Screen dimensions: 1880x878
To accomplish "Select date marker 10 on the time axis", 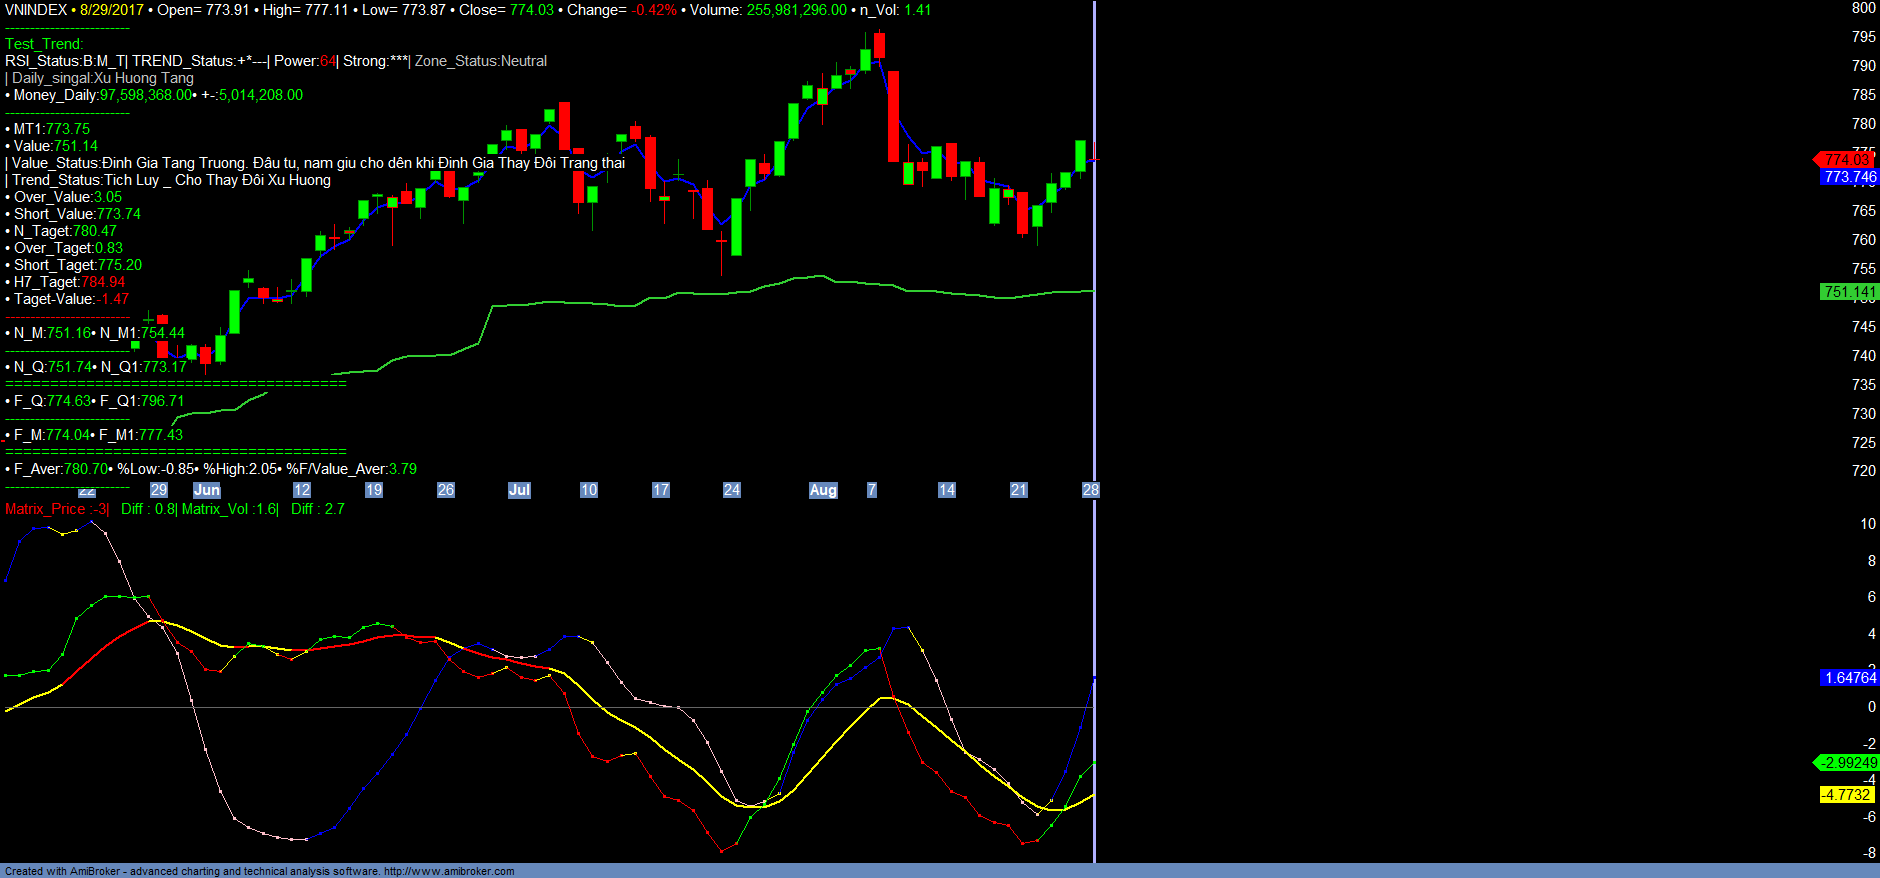I will tap(589, 490).
